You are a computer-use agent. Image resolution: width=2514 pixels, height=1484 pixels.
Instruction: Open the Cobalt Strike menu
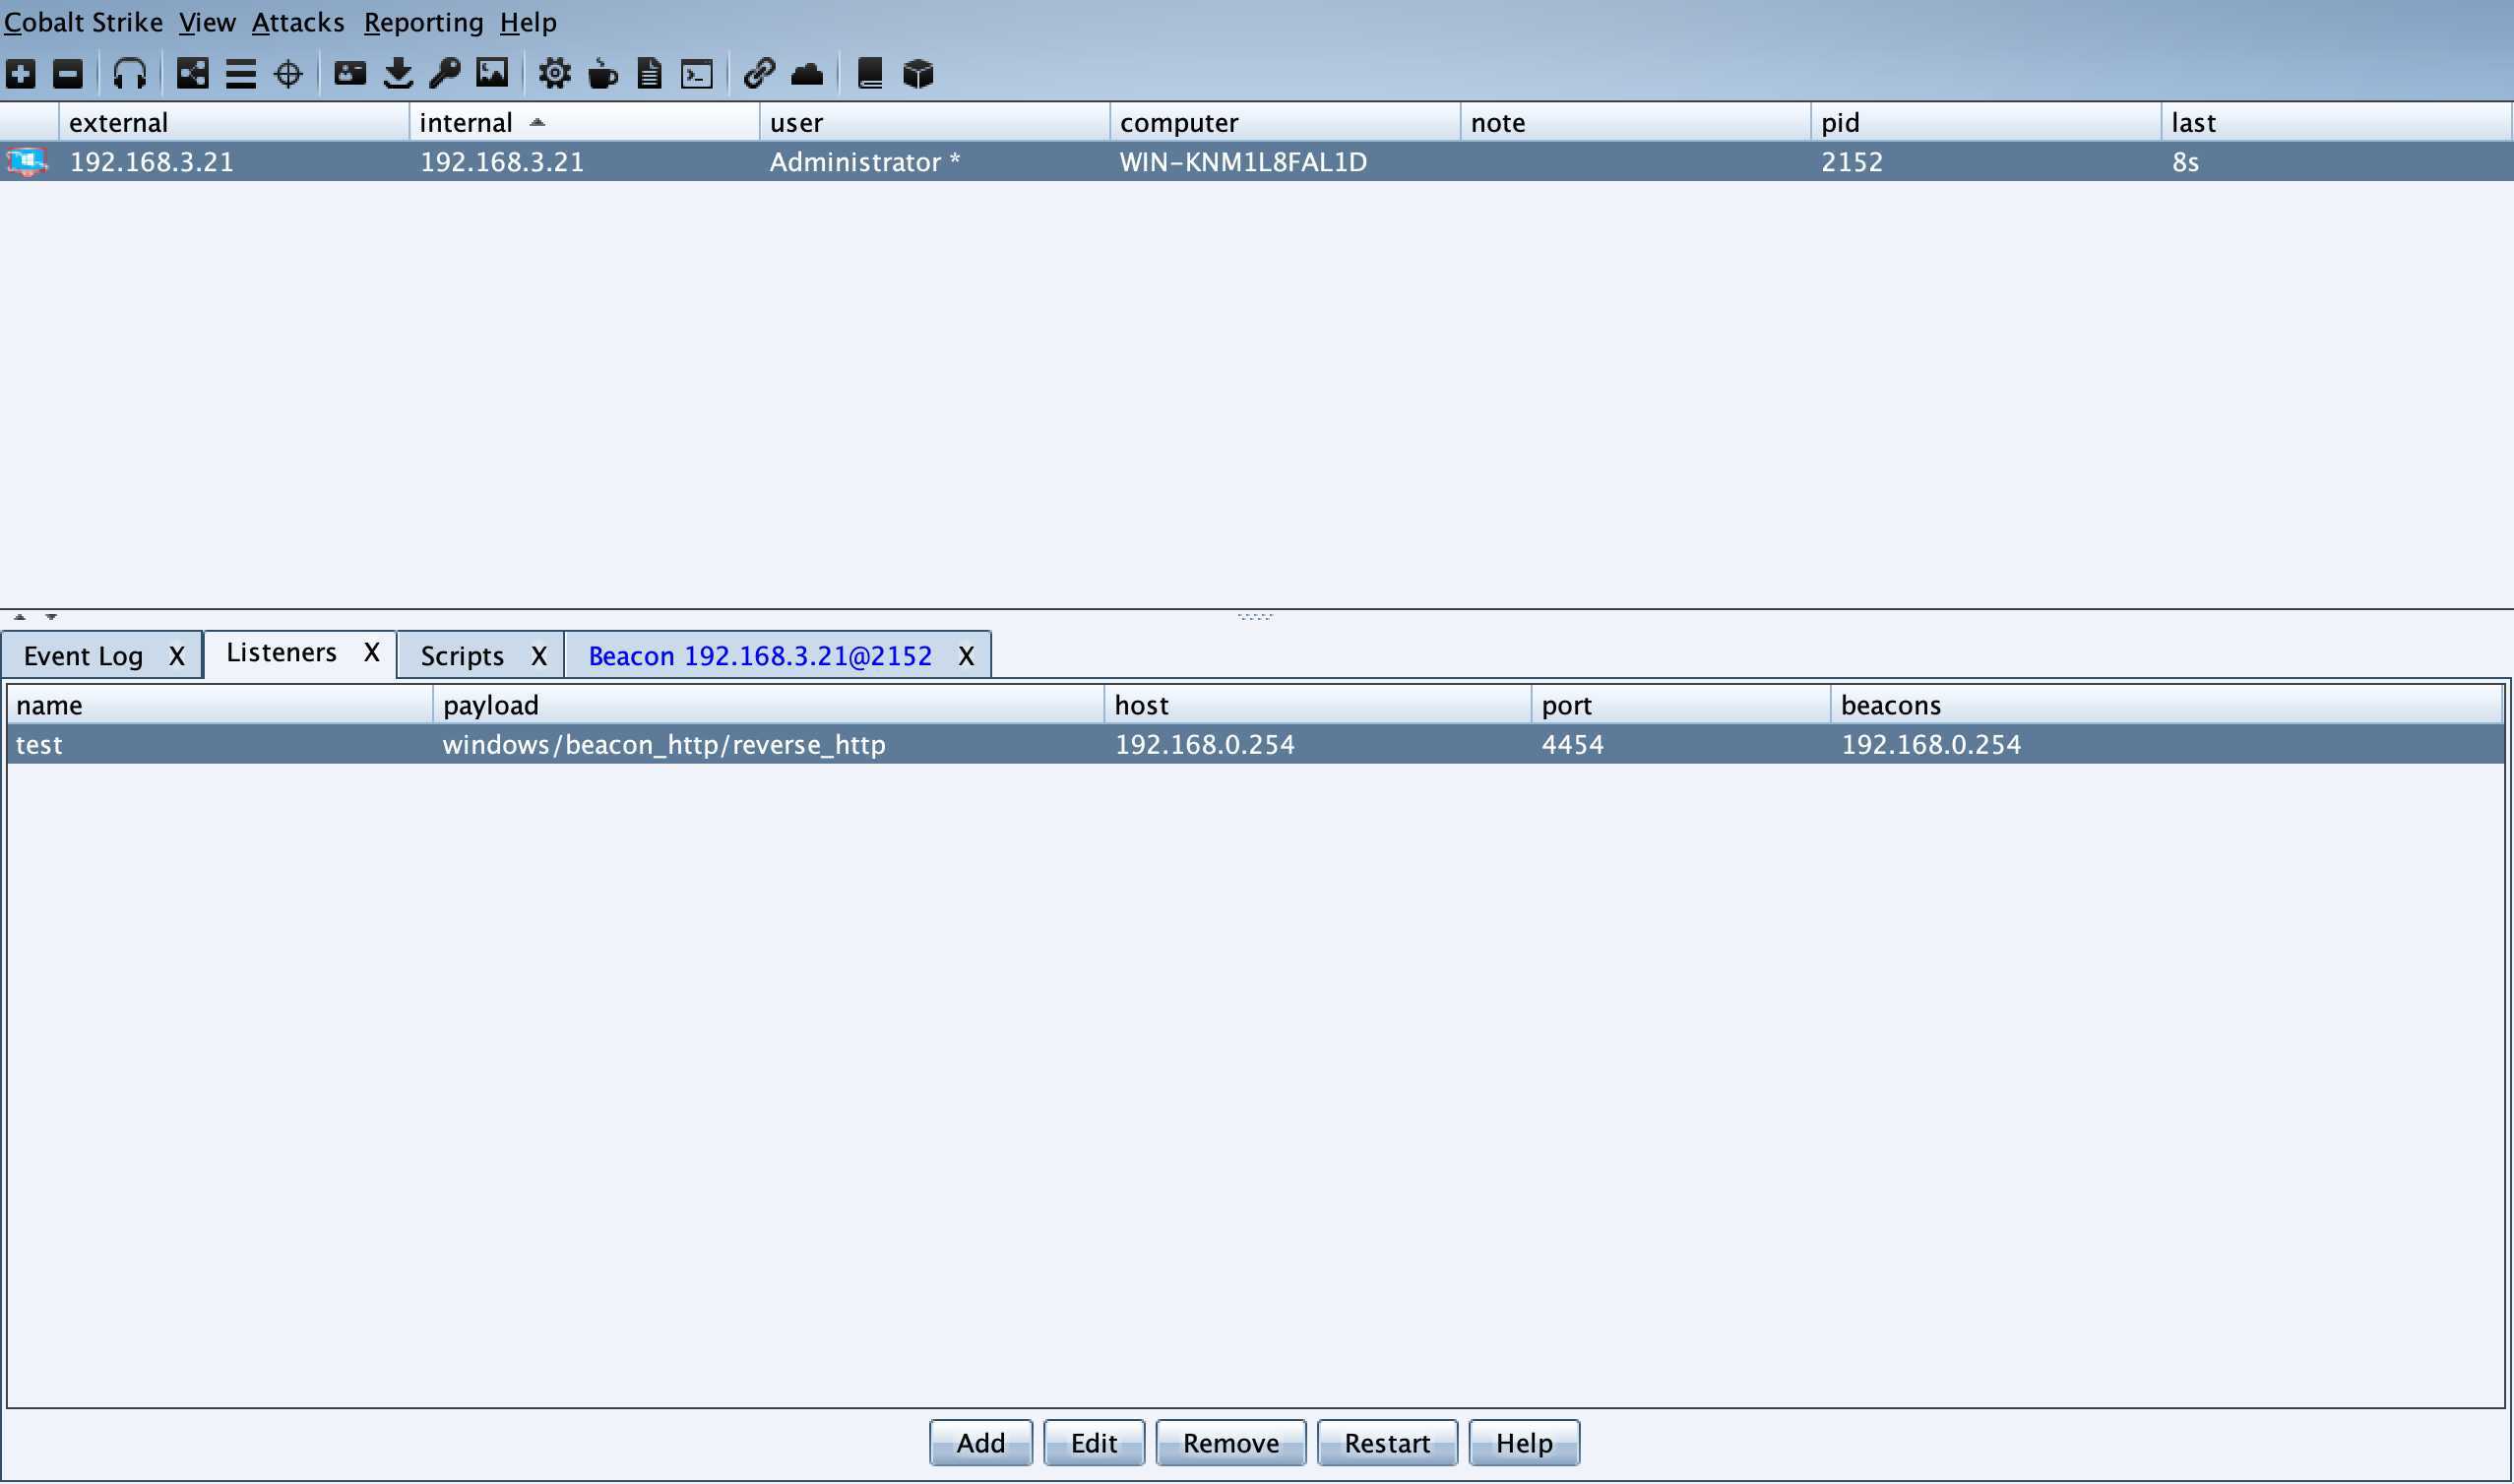coord(83,22)
